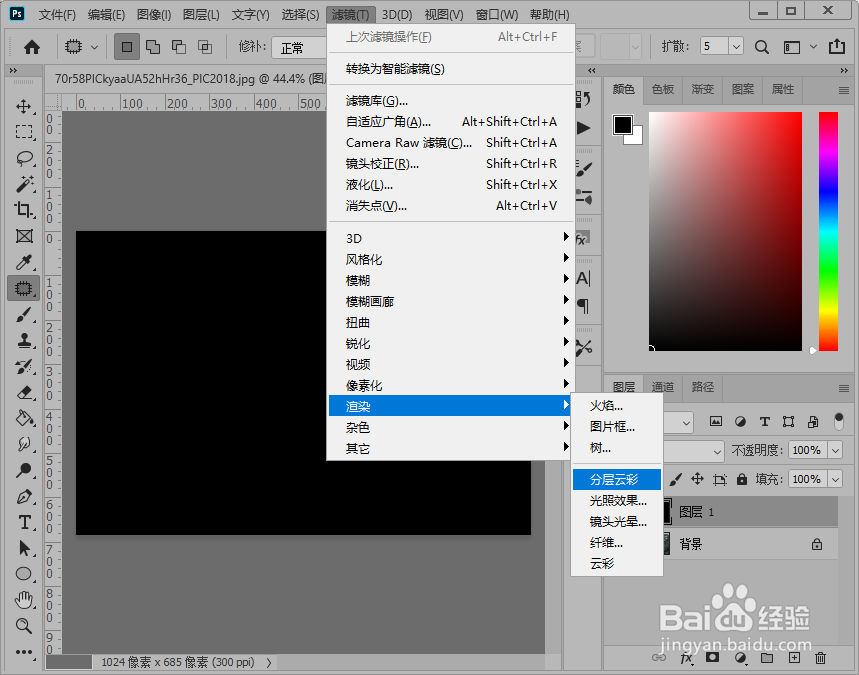Select the Lasso tool
Viewport: 859px width, 675px height.
click(22, 159)
